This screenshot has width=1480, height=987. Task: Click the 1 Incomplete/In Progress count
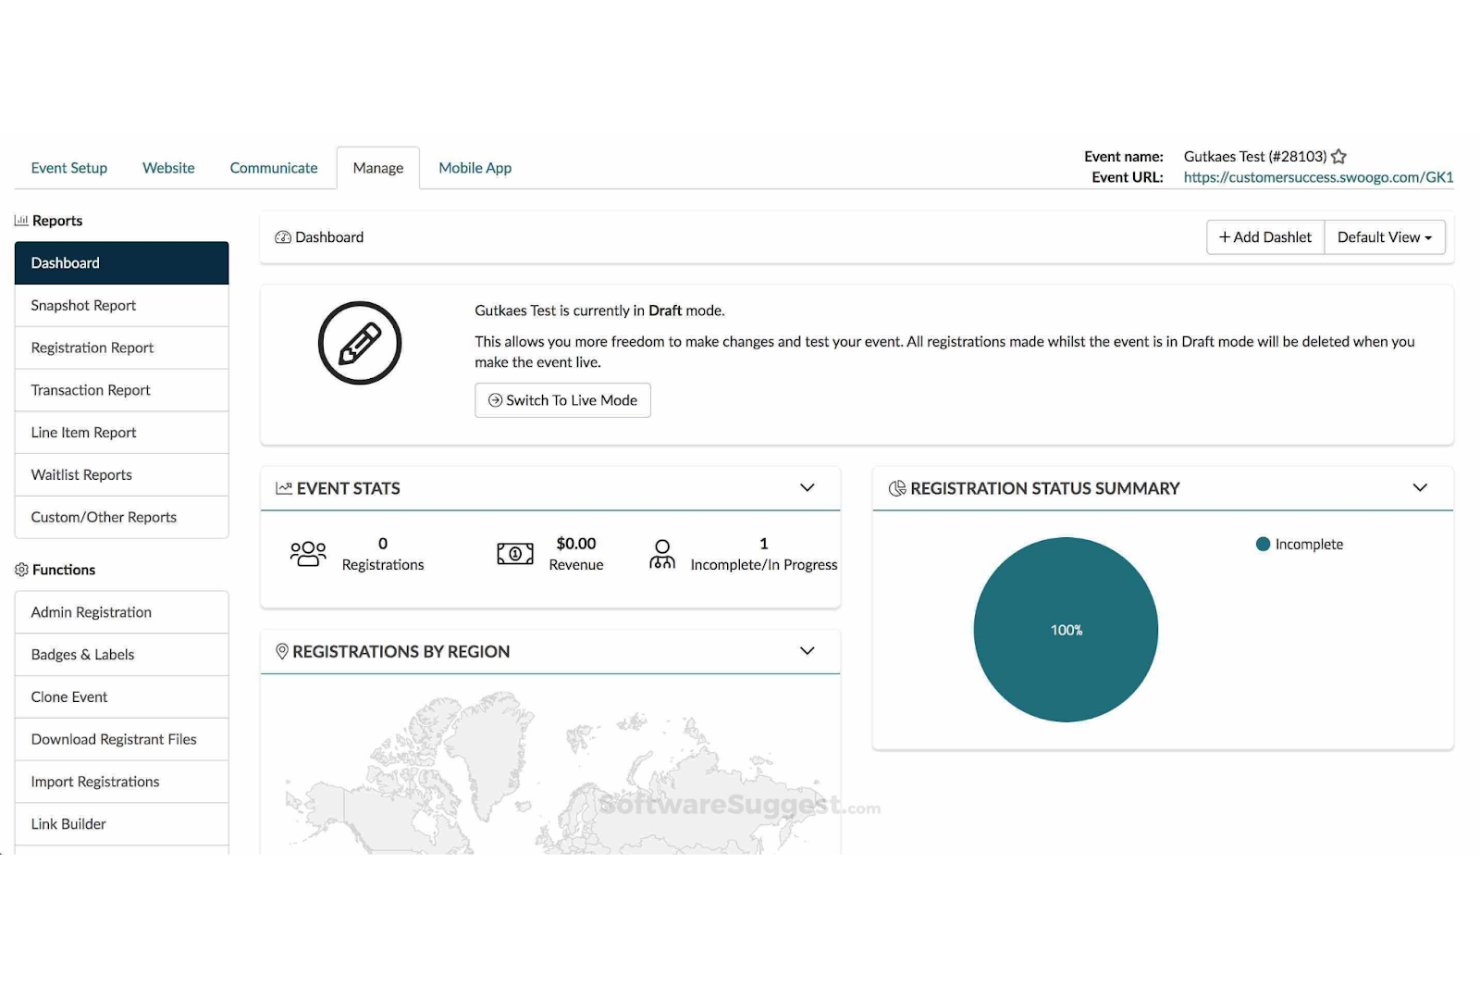coord(764,544)
